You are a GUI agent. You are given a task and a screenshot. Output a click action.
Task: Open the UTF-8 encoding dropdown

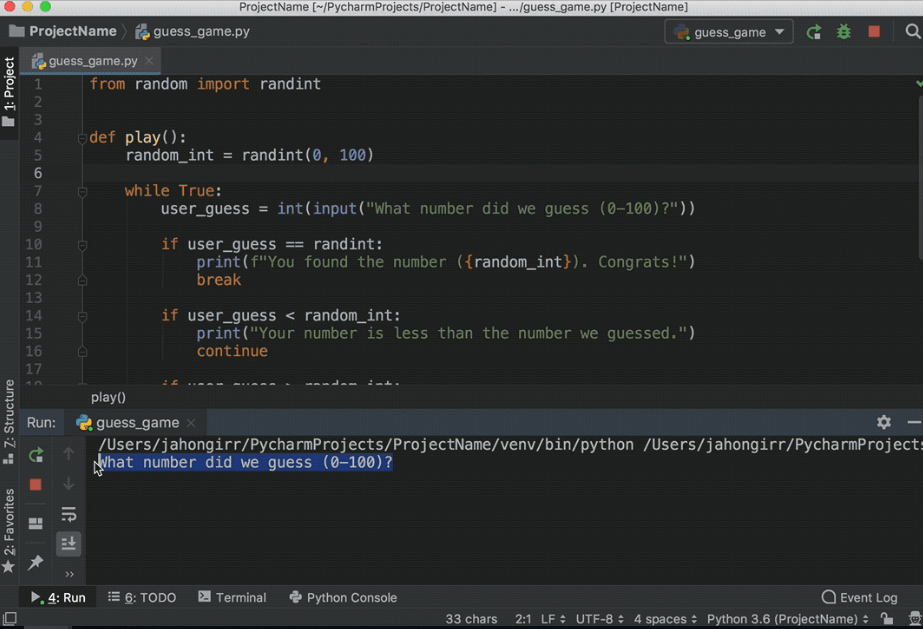pos(600,618)
